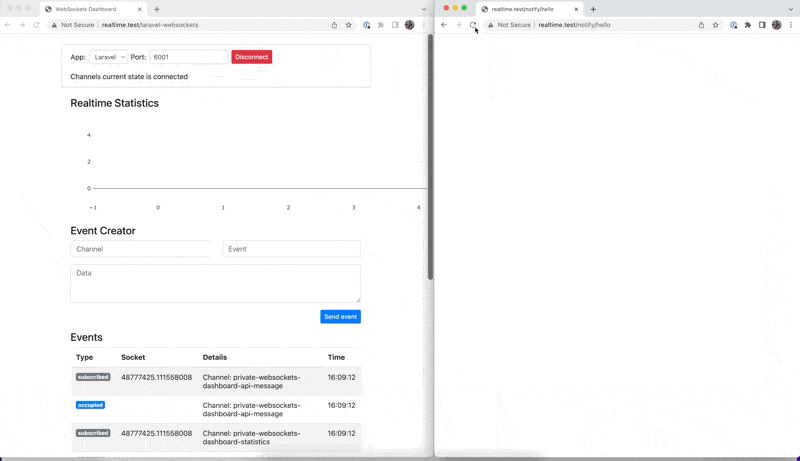Click the occupied badge in Events
The height and width of the screenshot is (461, 800).
(90, 405)
